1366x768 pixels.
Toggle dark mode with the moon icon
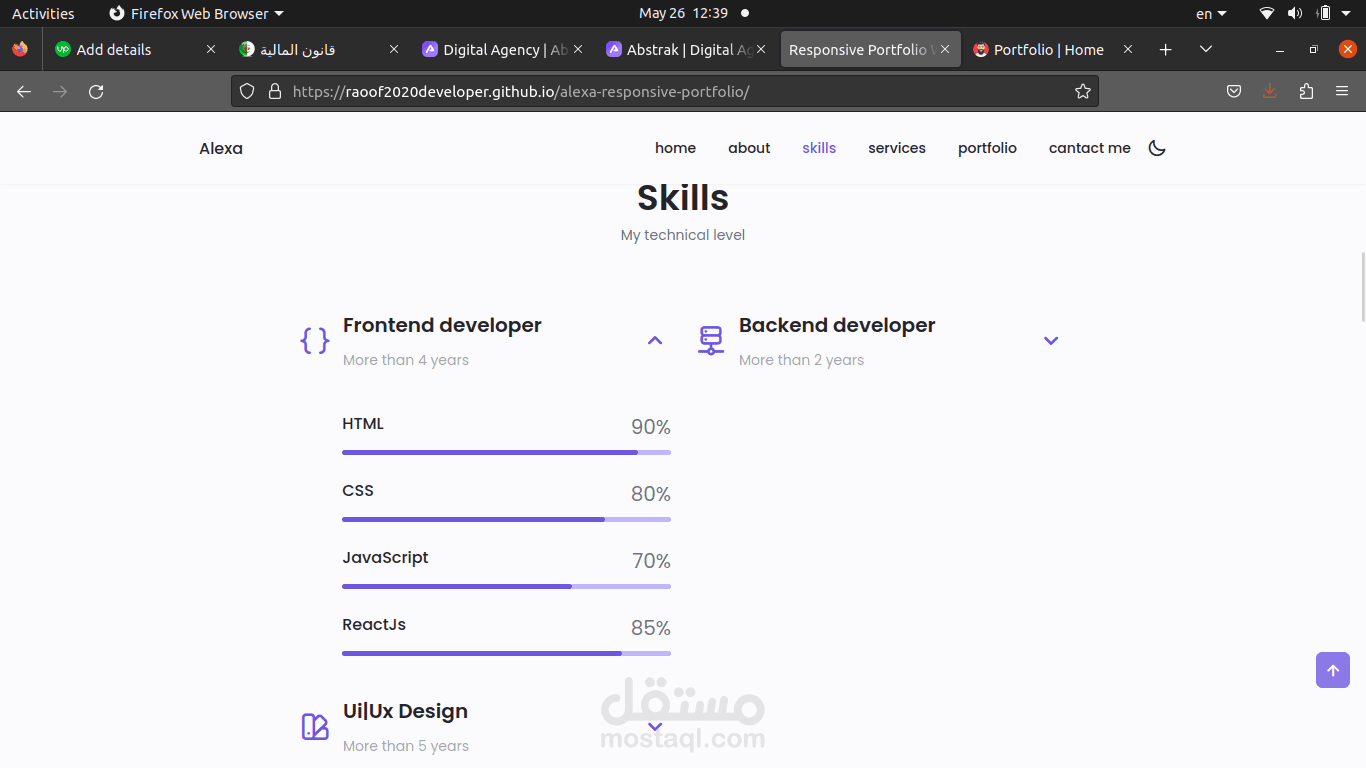(1157, 148)
